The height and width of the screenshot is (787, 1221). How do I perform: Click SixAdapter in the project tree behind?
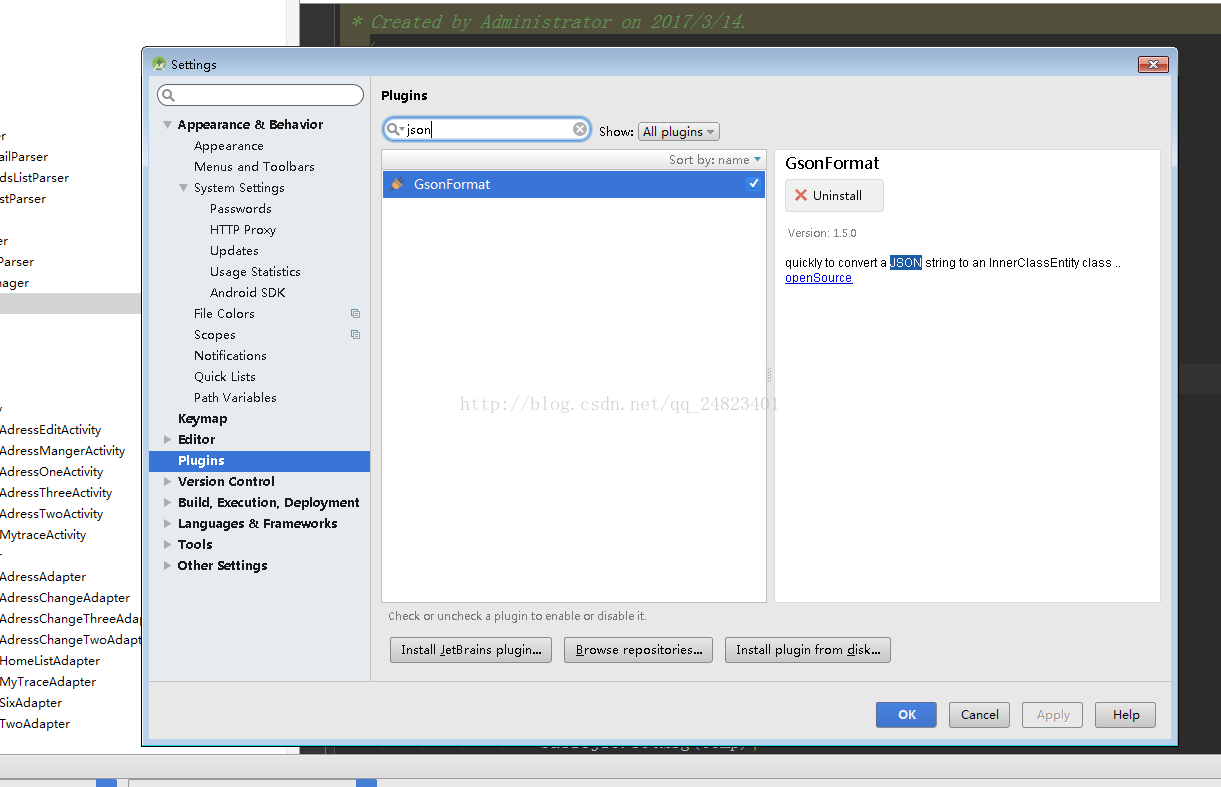(x=31, y=703)
